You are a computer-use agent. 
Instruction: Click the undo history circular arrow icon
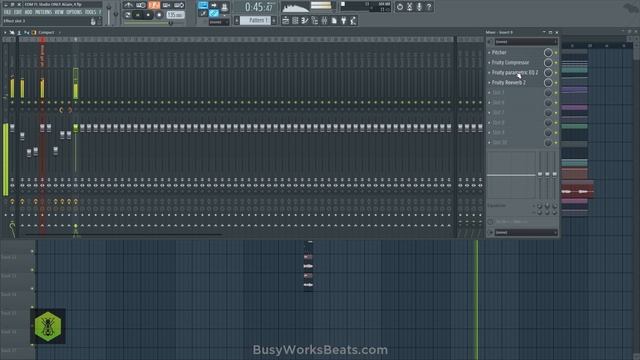click(400, 7)
